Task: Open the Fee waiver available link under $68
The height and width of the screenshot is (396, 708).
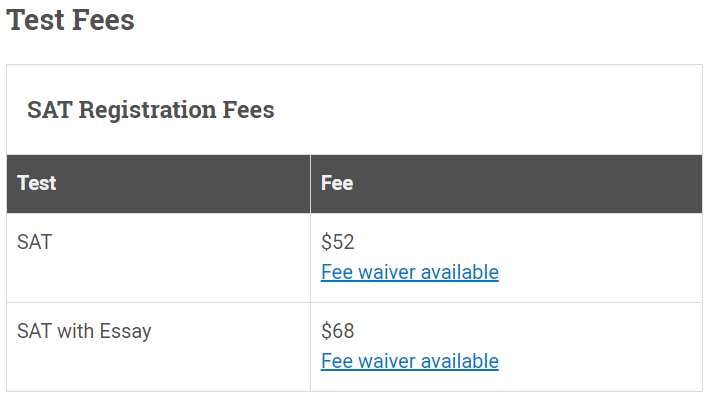Action: click(410, 361)
